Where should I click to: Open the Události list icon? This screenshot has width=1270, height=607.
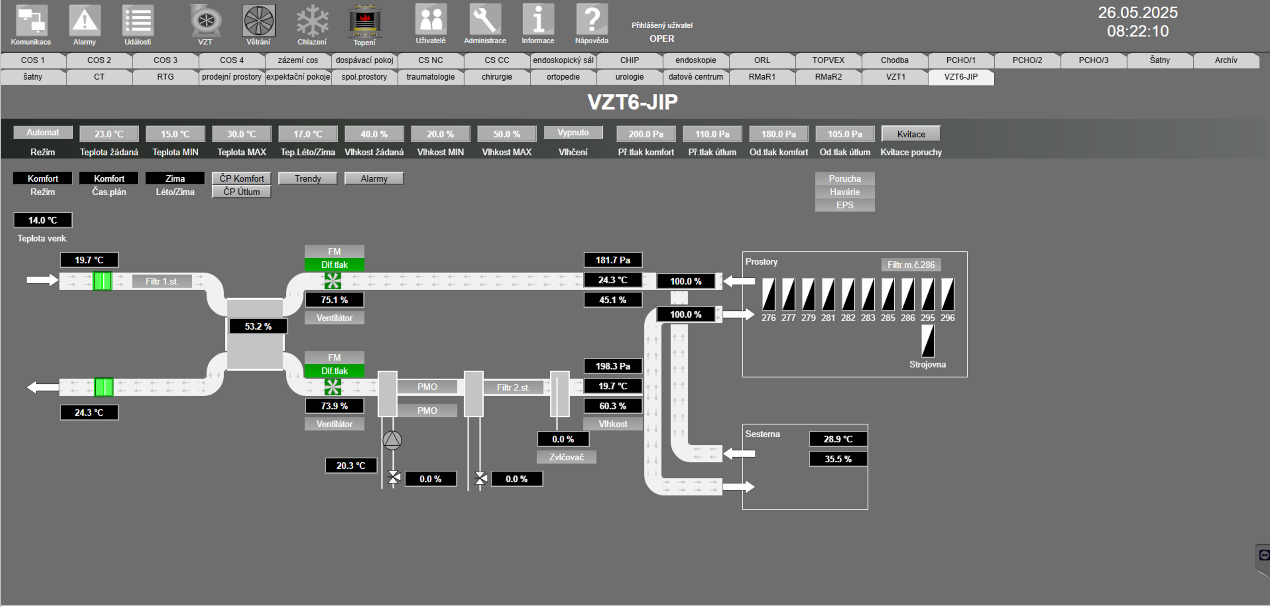coord(138,21)
